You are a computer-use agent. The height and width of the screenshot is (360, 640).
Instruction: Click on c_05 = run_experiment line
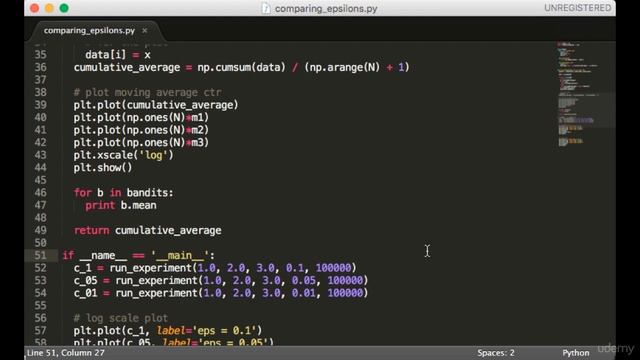[x=221, y=281]
